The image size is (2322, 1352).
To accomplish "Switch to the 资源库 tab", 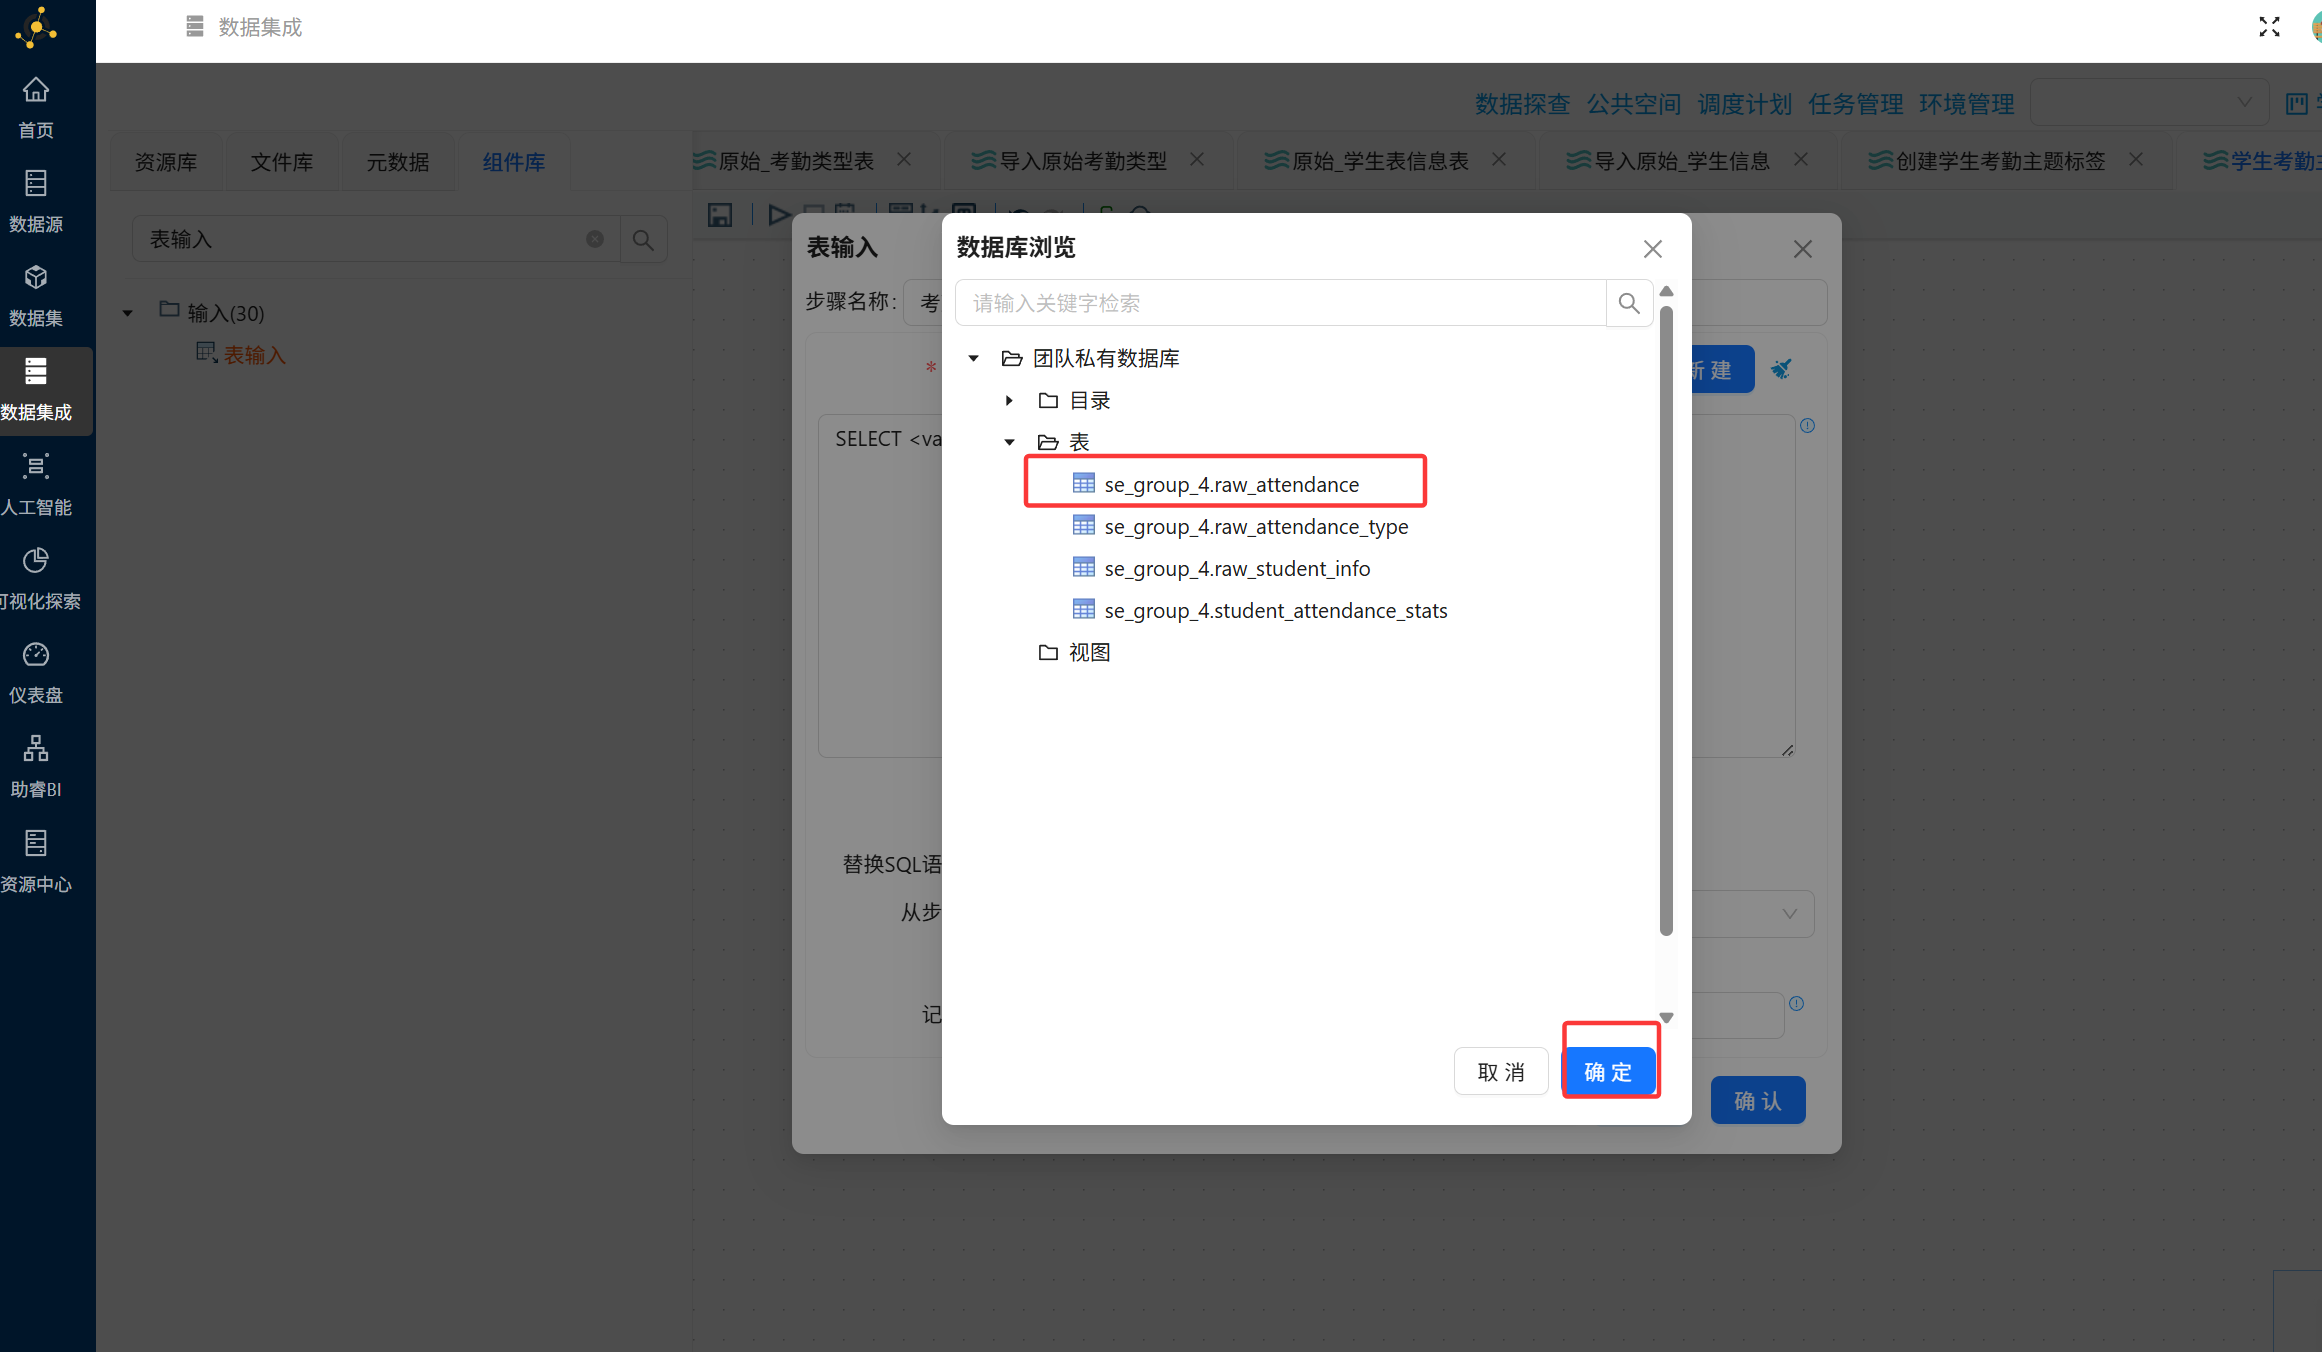I will [x=166, y=162].
